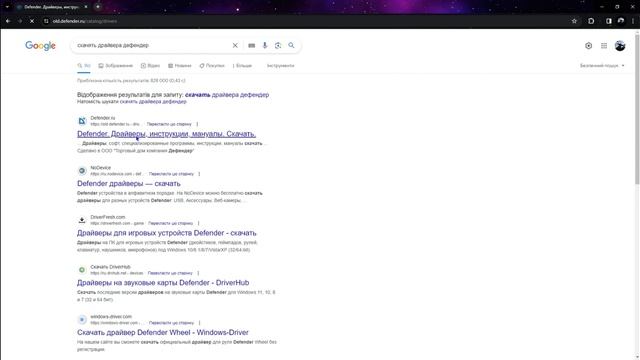Viewport: 640px width, 360px height.
Task: Select the All results tab
Action: tap(84, 66)
